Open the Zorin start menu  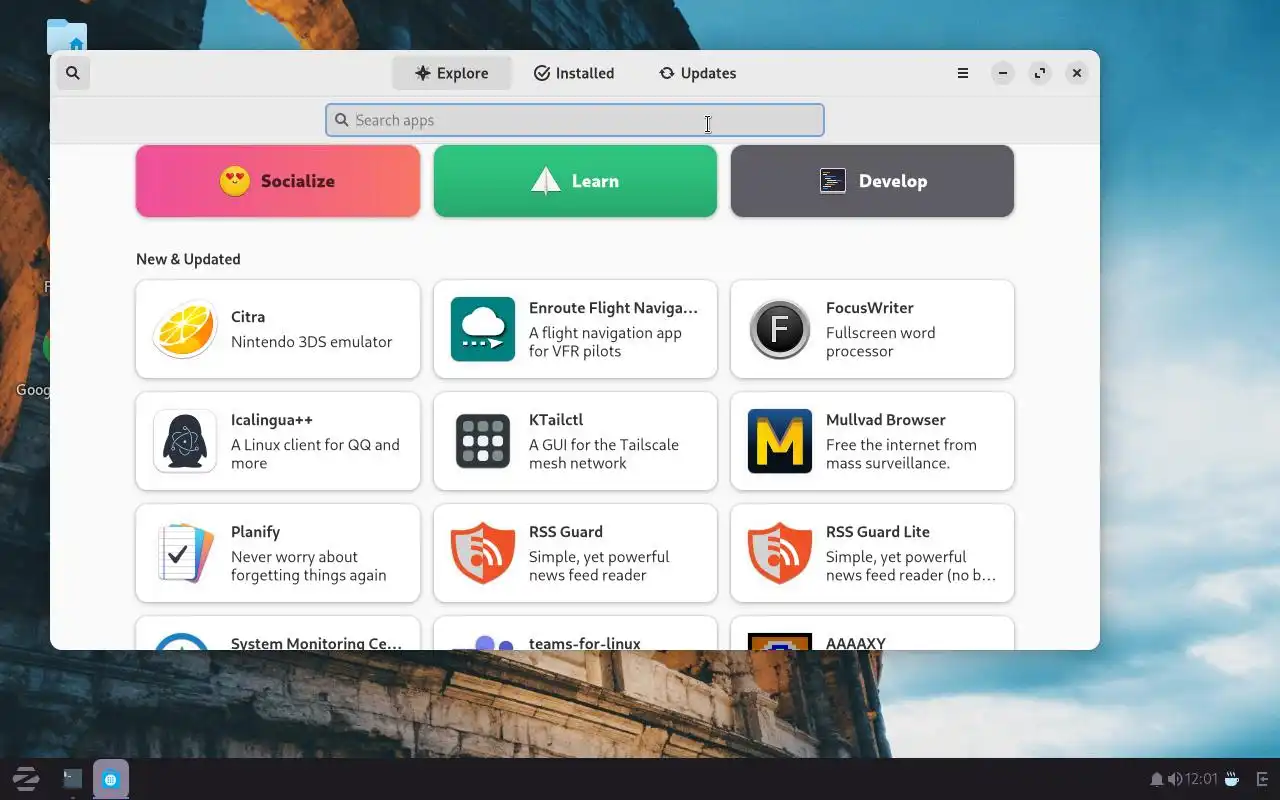(x=25, y=779)
